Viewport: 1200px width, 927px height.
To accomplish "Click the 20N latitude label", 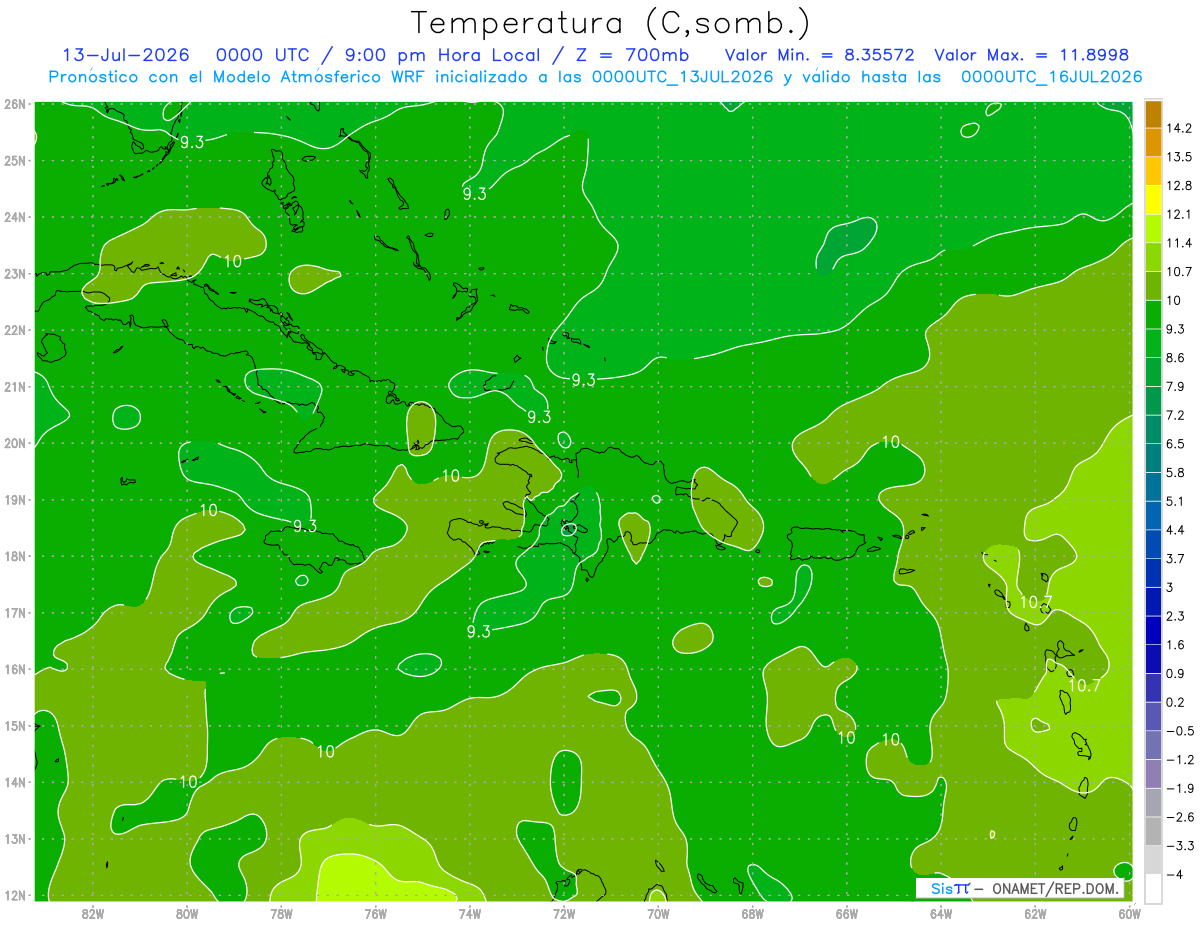I will coord(15,443).
